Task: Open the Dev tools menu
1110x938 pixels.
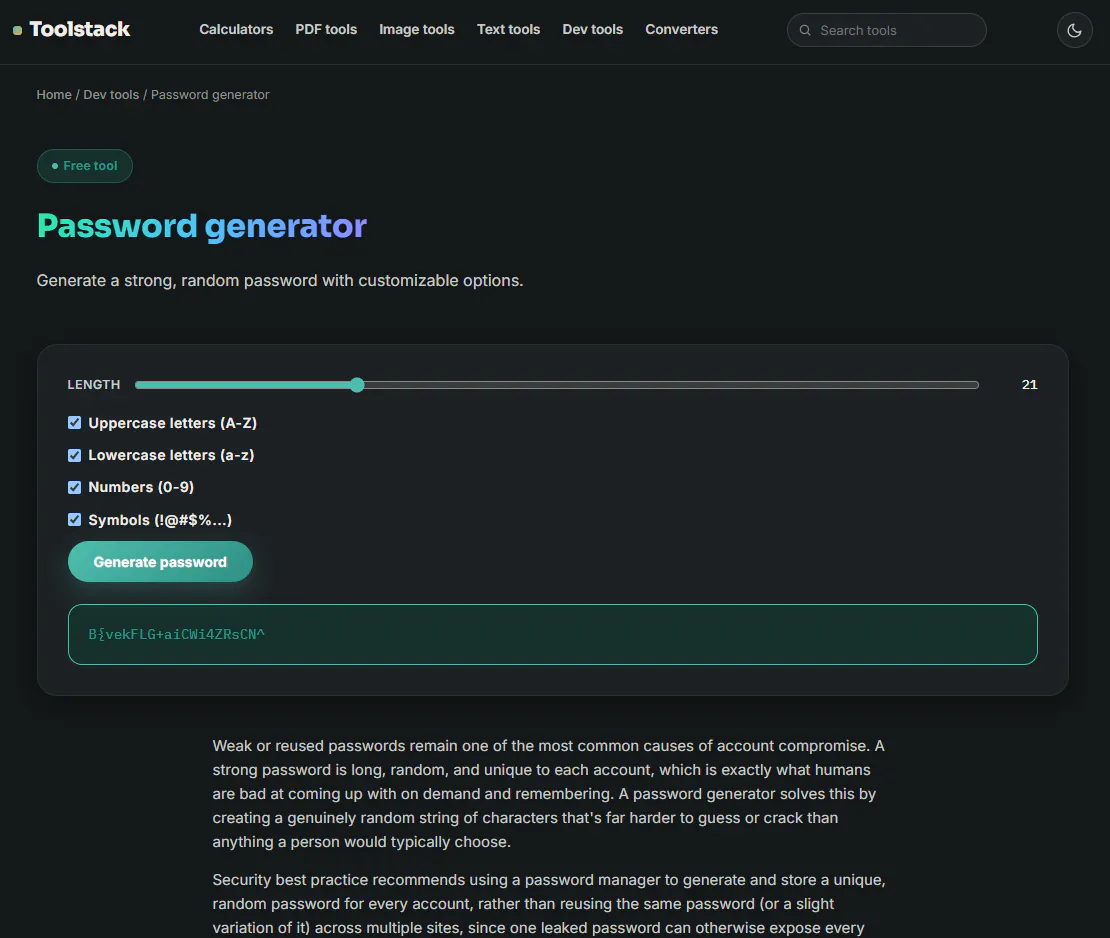Action: tap(593, 29)
